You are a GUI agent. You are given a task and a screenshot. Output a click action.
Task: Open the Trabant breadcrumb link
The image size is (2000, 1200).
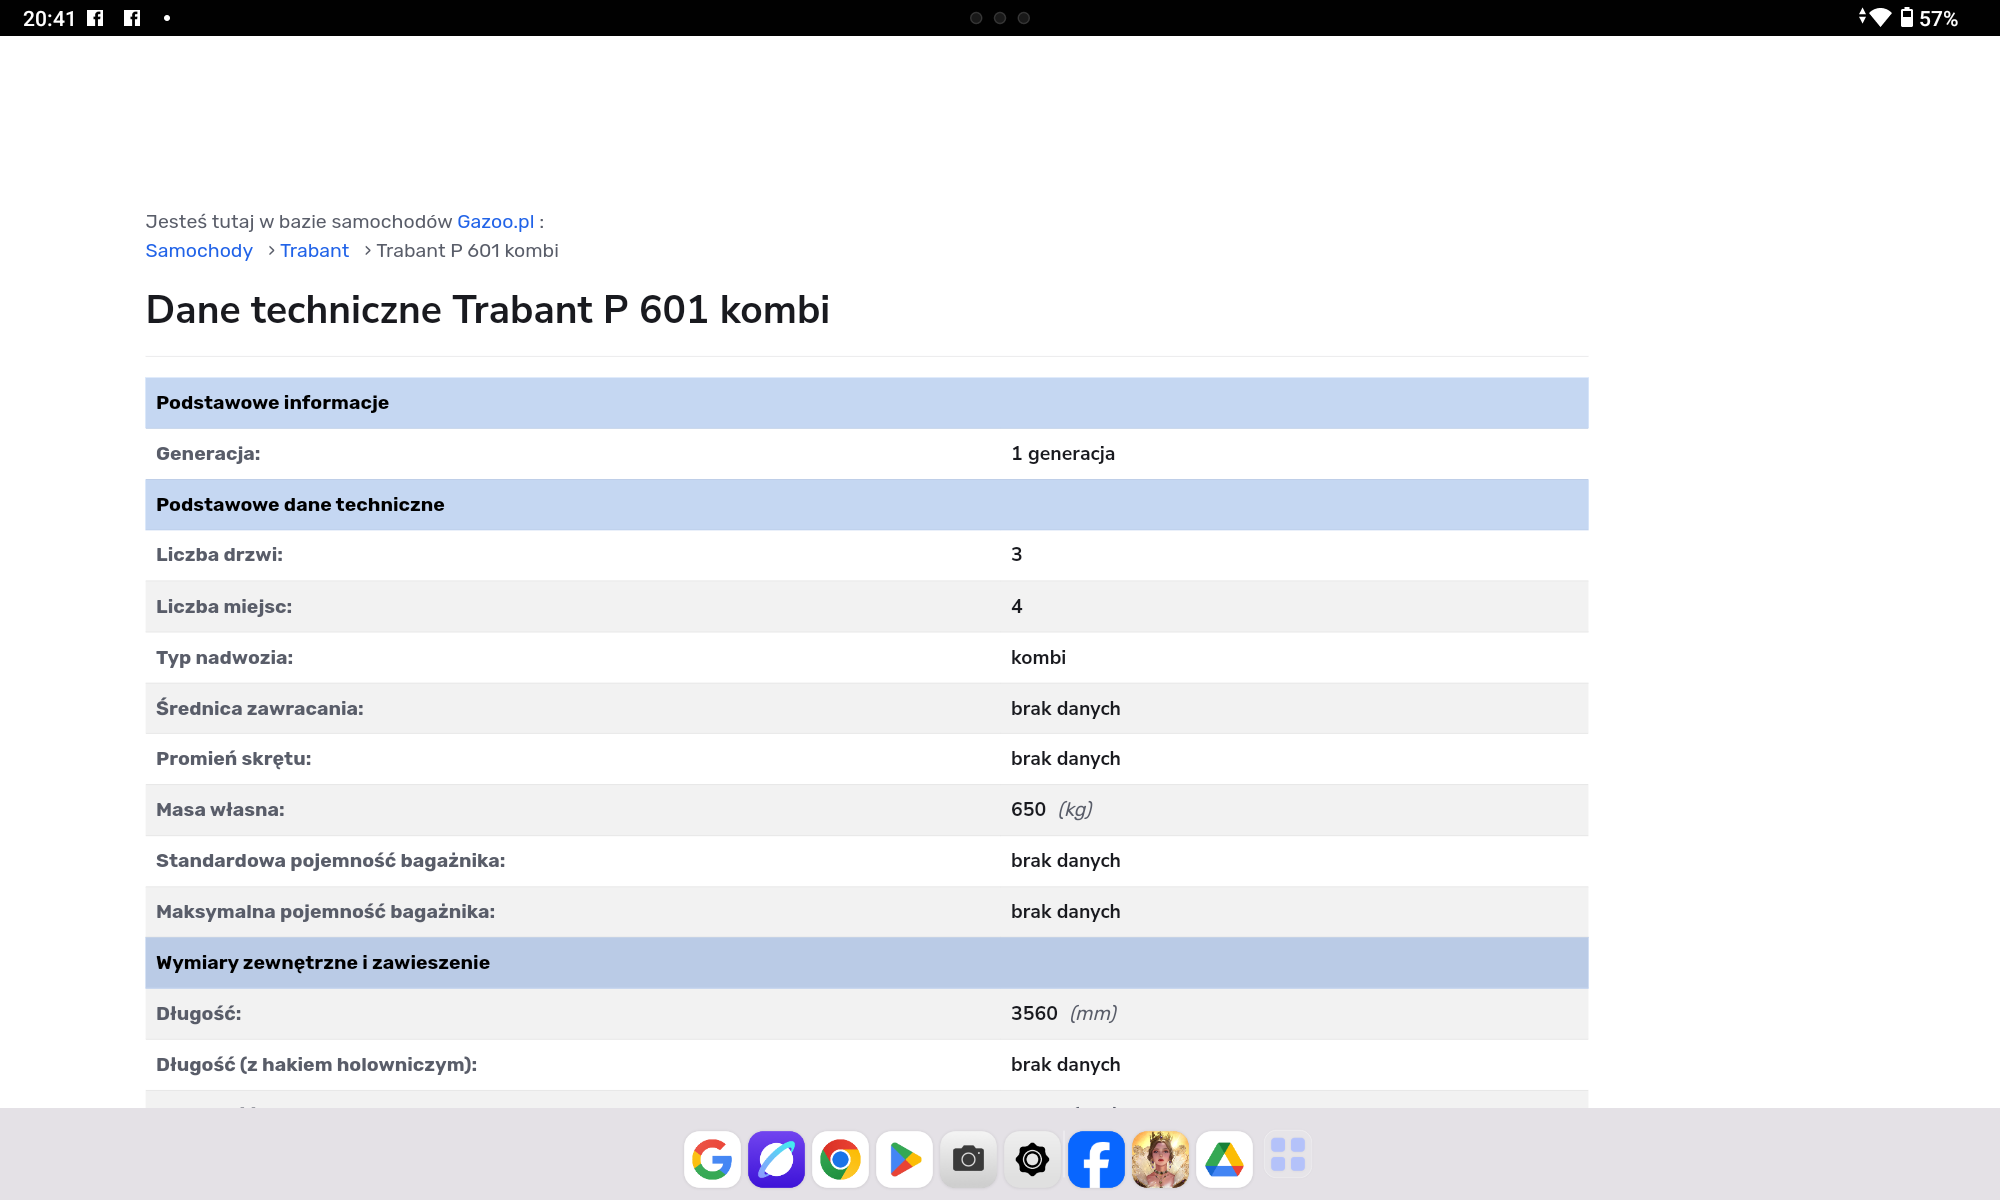click(314, 251)
